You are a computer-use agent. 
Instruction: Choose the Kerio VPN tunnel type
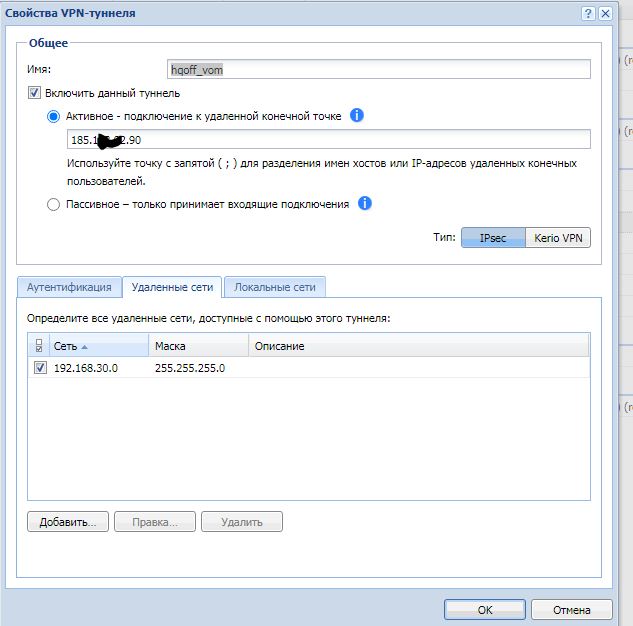558,238
